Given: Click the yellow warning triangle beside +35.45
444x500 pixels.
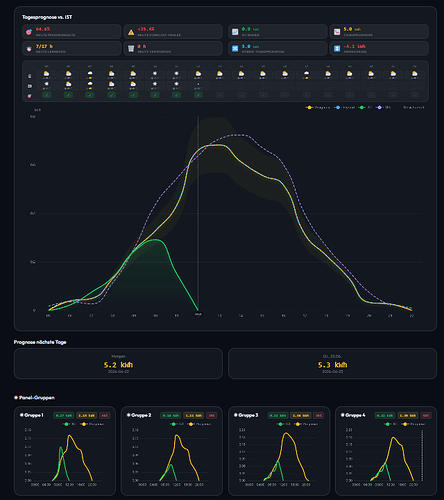Looking at the screenshot, I should point(131,32).
